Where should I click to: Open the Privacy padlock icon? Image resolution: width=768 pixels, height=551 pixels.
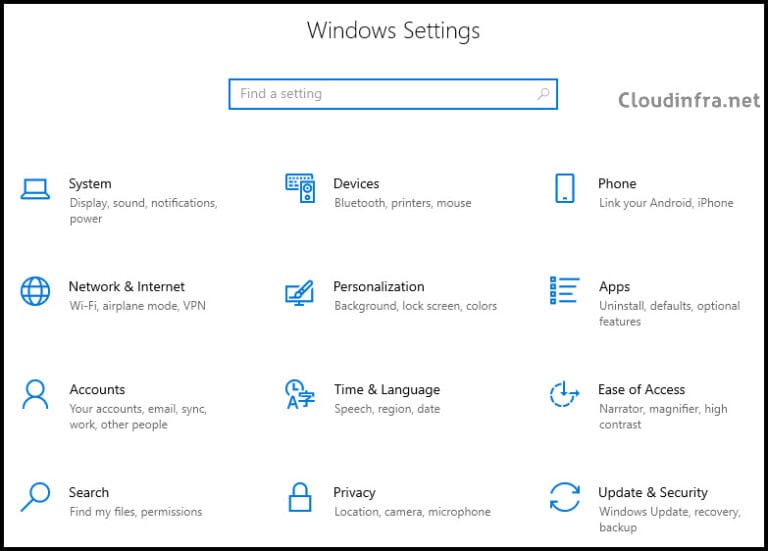click(x=300, y=497)
